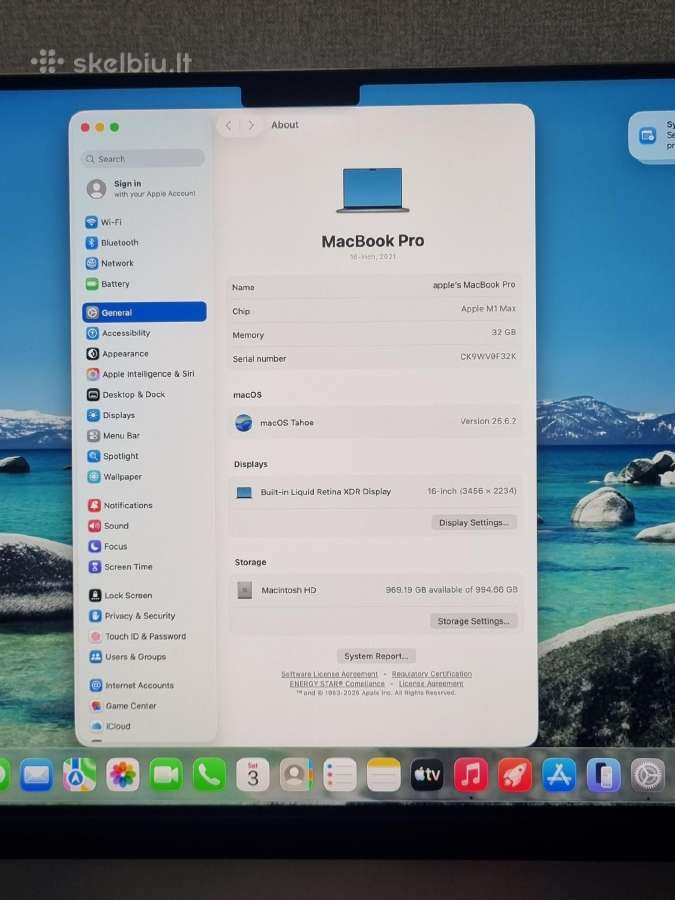Open Screen Time settings
Screen dimensions: 675x900
121,567
